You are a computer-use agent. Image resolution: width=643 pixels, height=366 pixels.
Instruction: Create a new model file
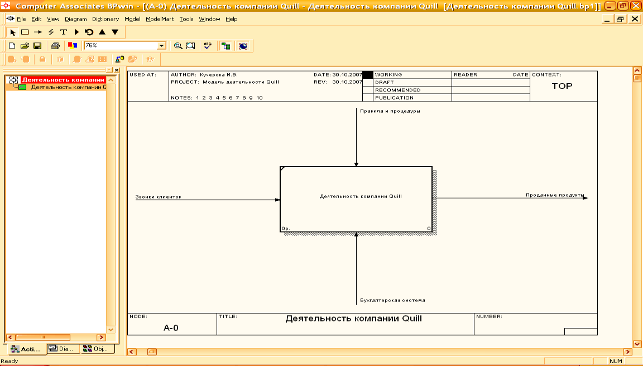click(12, 45)
